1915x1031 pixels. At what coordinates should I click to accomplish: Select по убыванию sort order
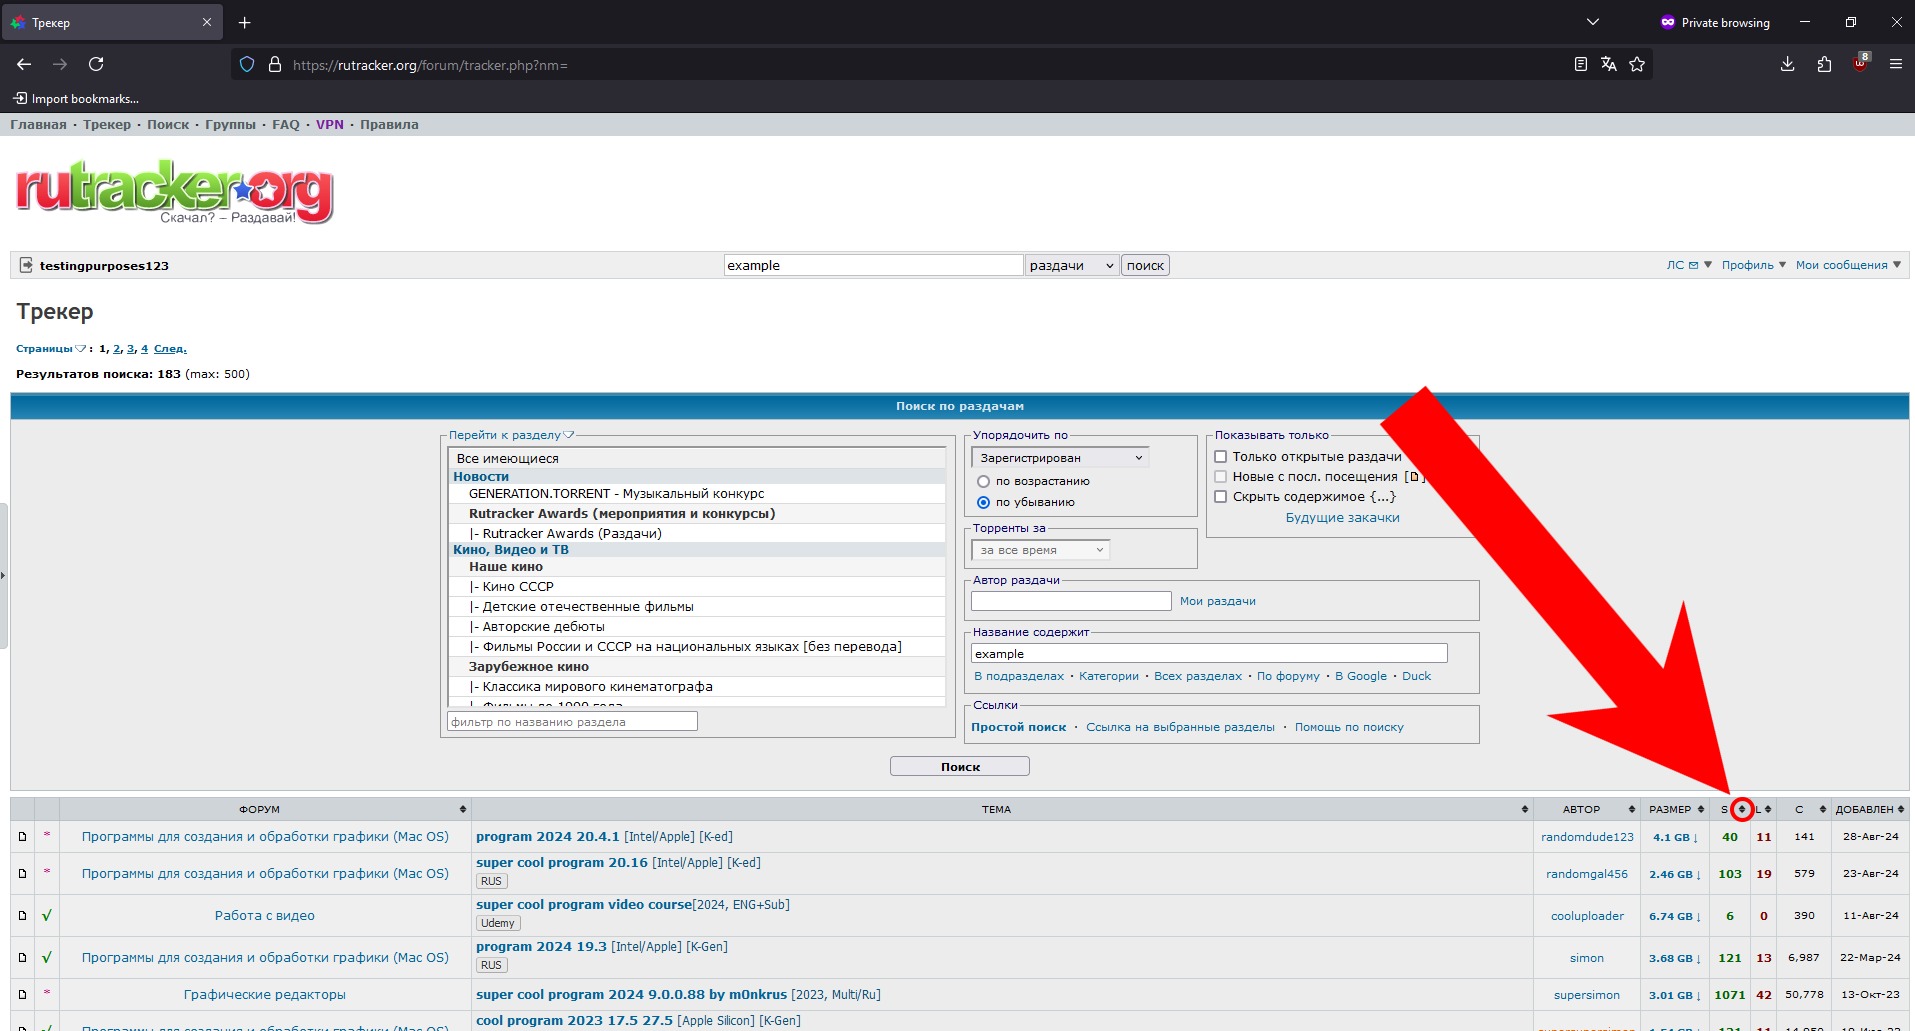coord(983,503)
